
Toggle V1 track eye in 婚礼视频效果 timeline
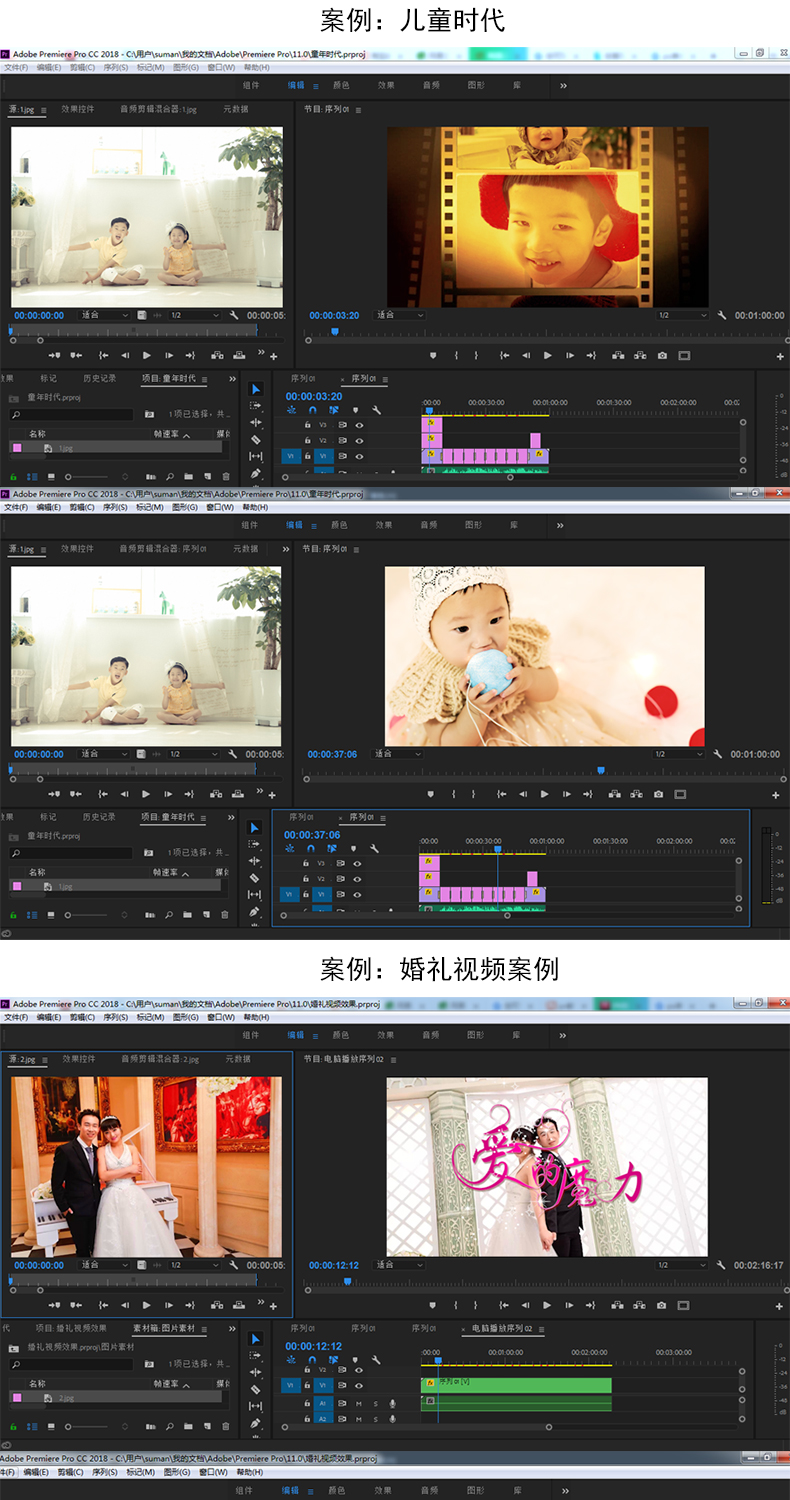(359, 1385)
